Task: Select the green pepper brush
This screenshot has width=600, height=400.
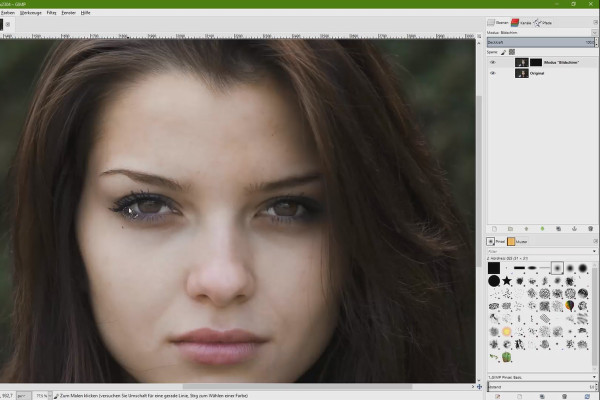Action: click(x=507, y=357)
